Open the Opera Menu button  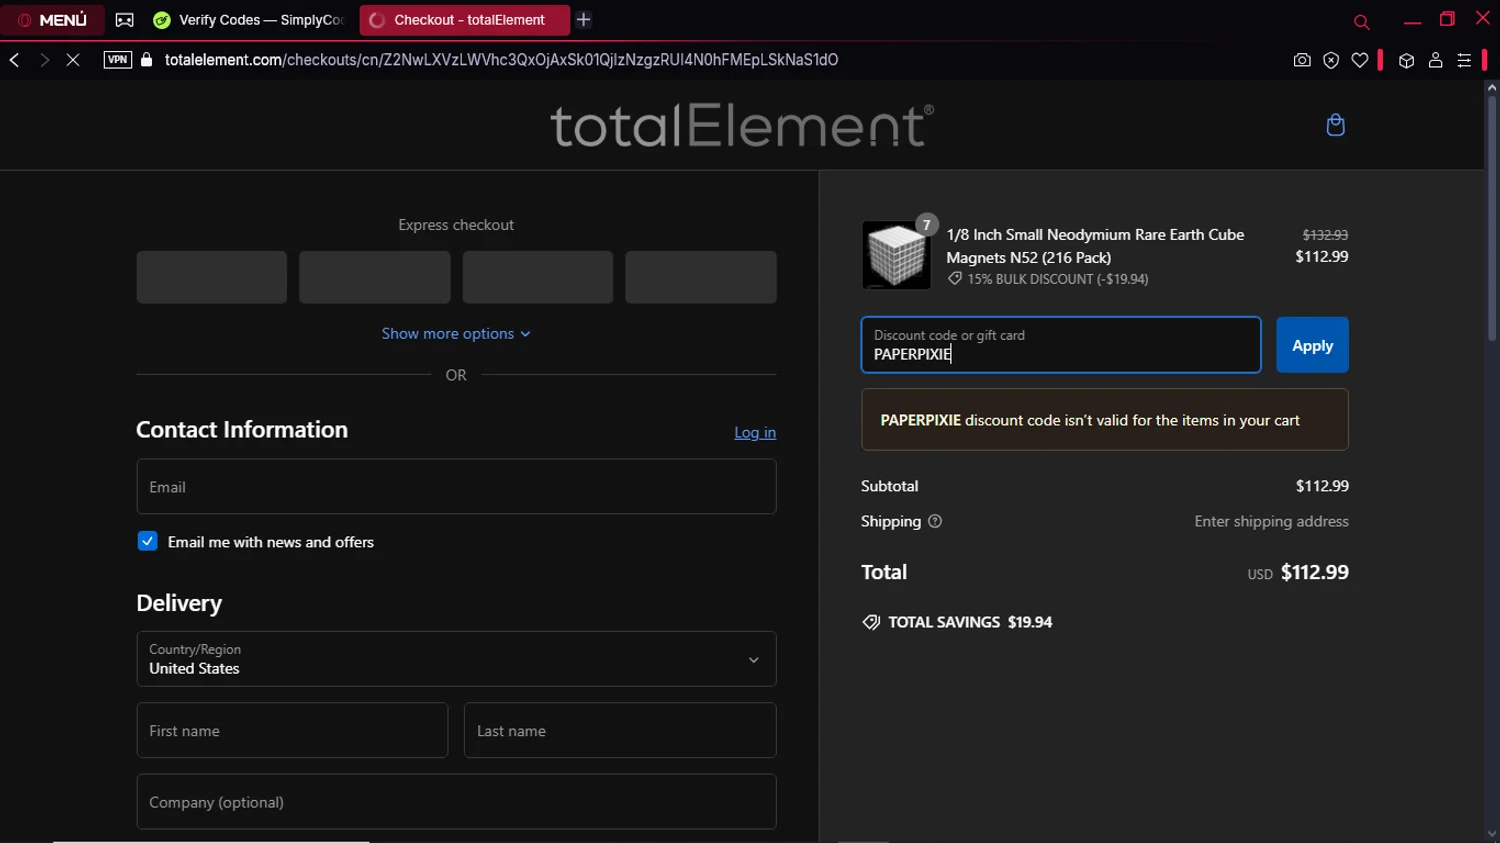pyautogui.click(x=52, y=20)
